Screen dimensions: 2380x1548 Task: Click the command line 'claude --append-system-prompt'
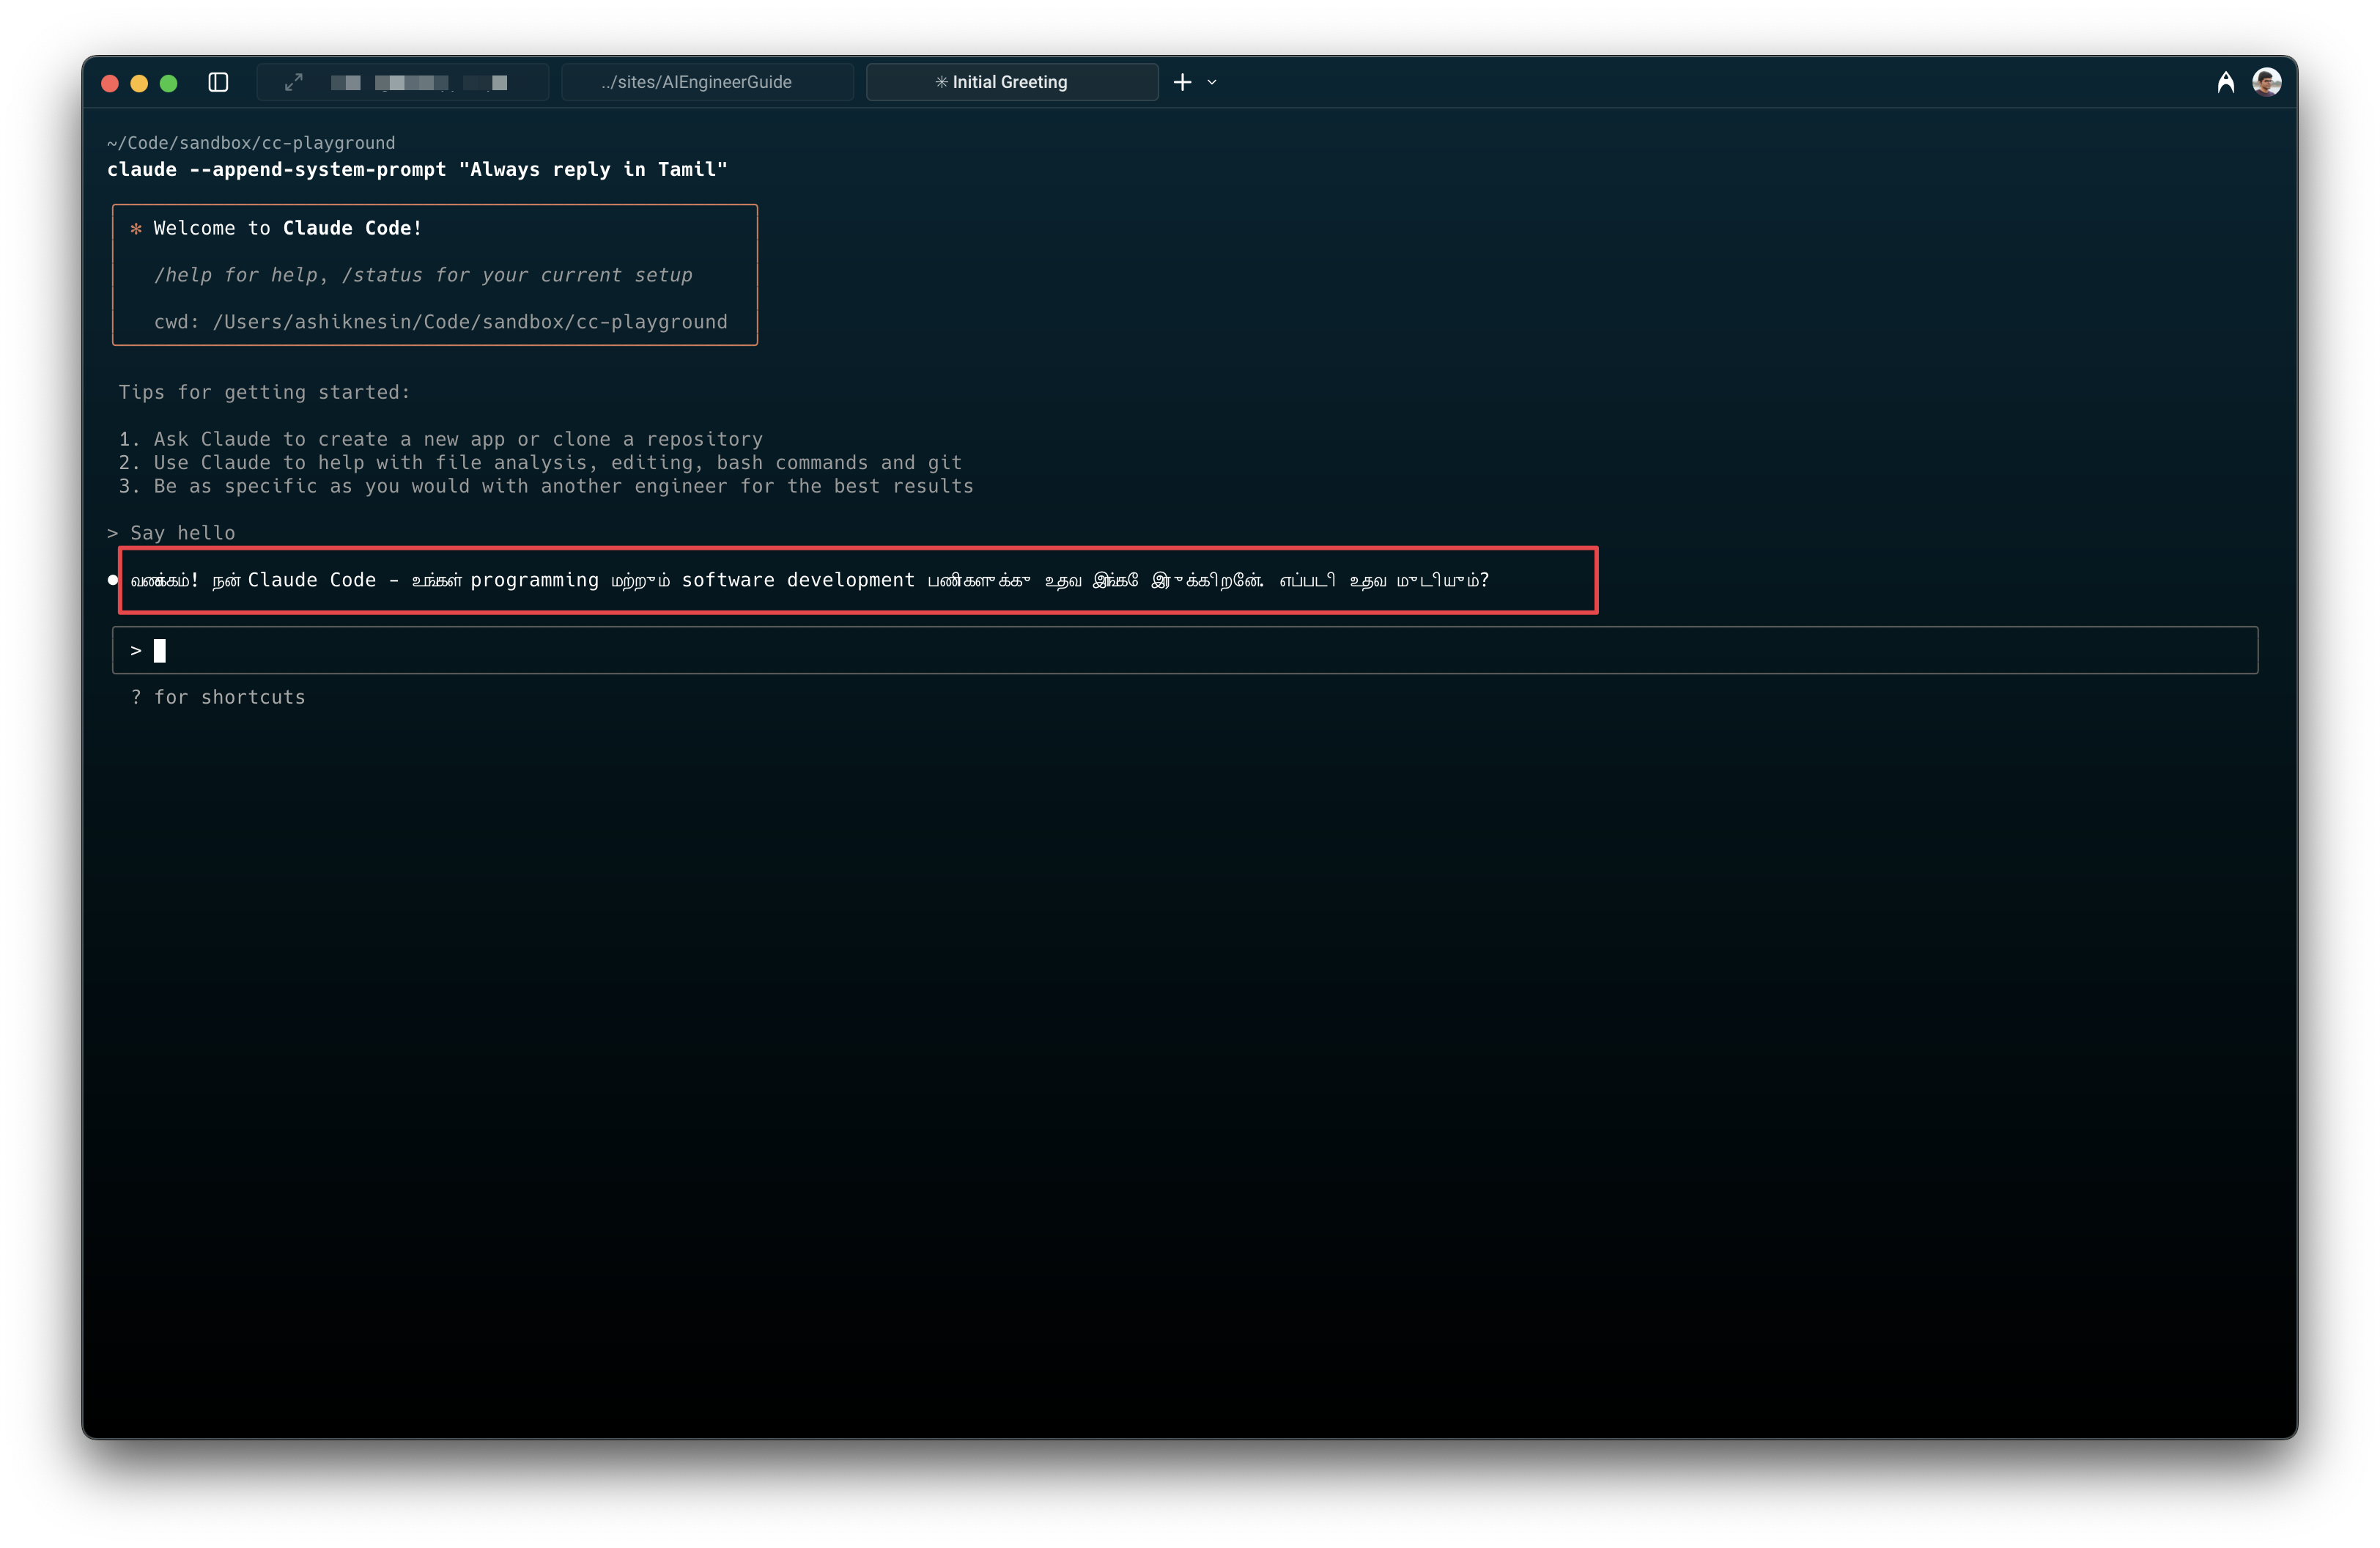point(417,169)
